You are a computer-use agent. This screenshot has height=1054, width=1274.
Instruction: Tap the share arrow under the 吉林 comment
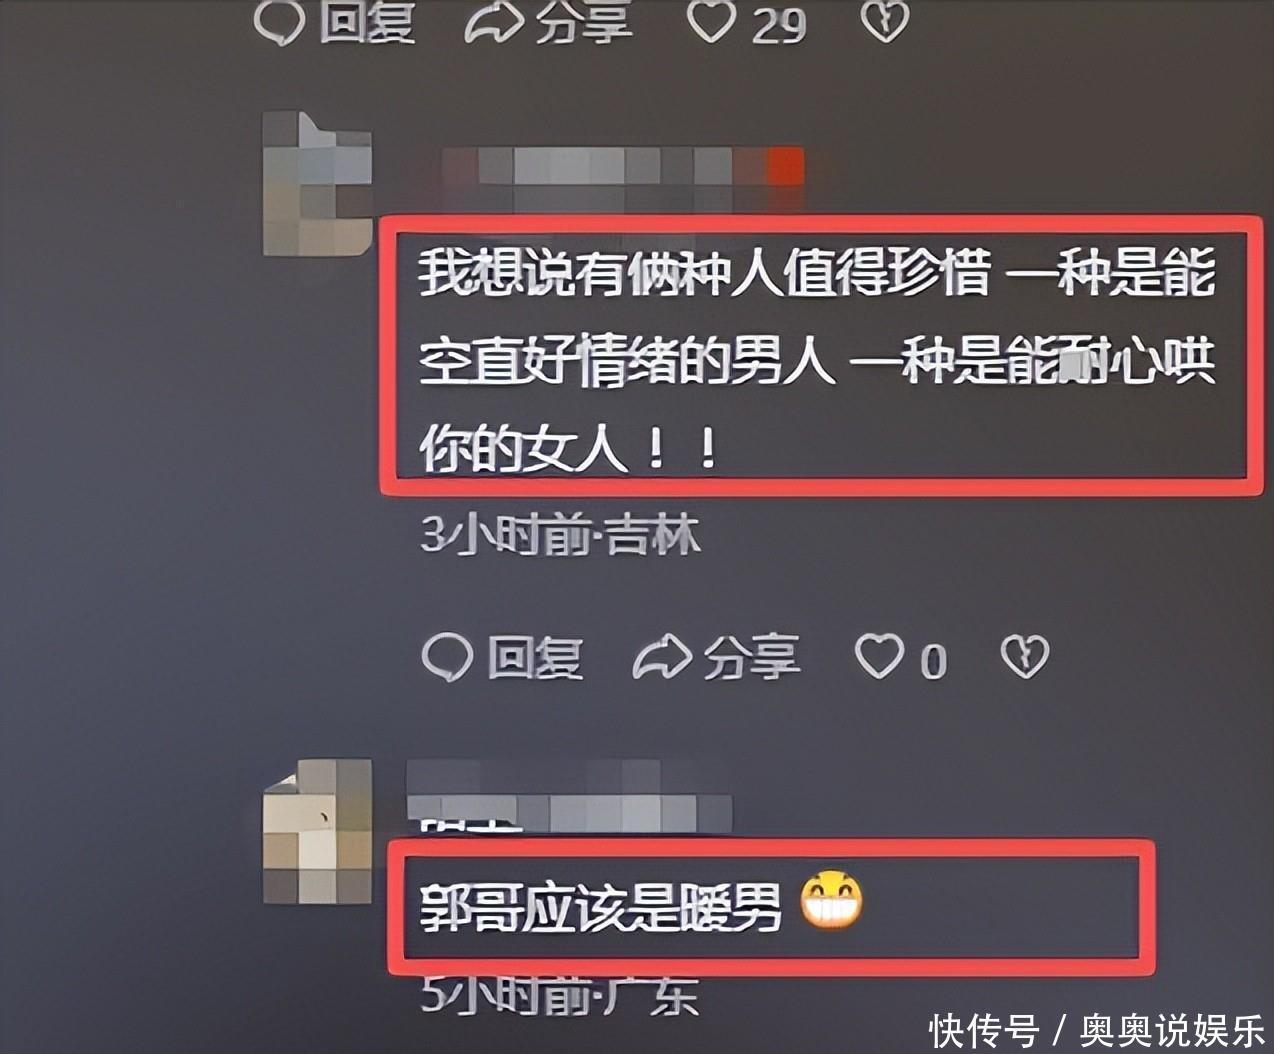661,657
